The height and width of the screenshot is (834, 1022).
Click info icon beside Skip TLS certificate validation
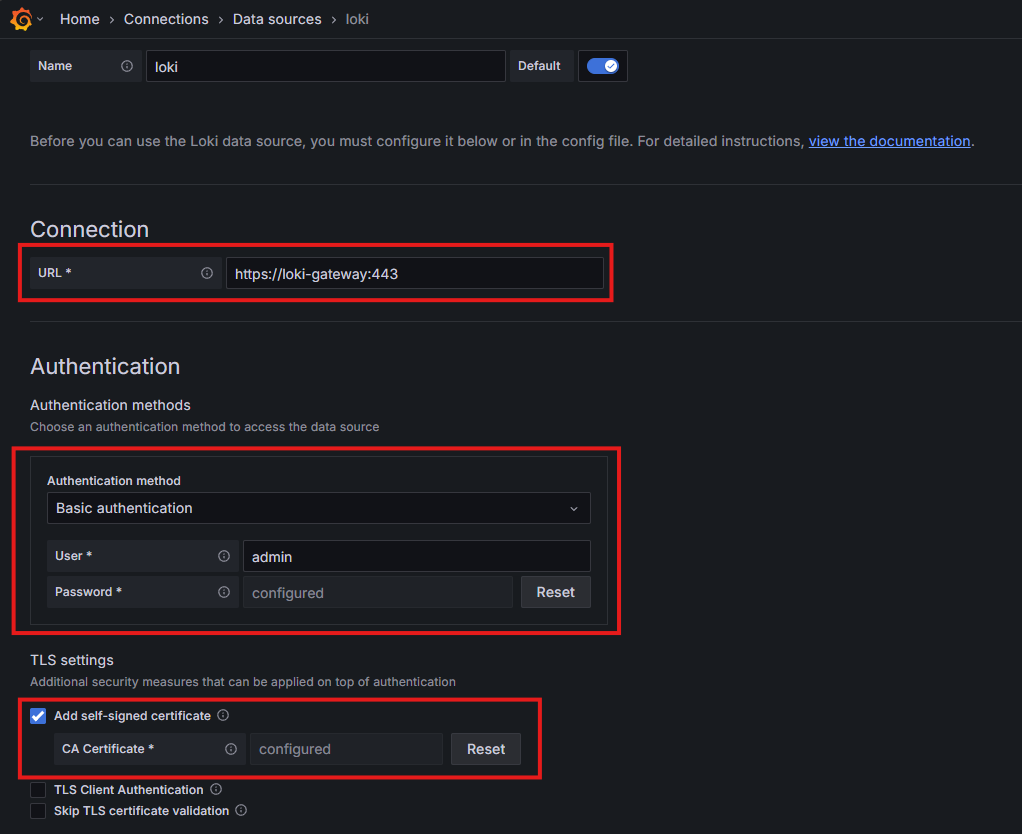[241, 811]
